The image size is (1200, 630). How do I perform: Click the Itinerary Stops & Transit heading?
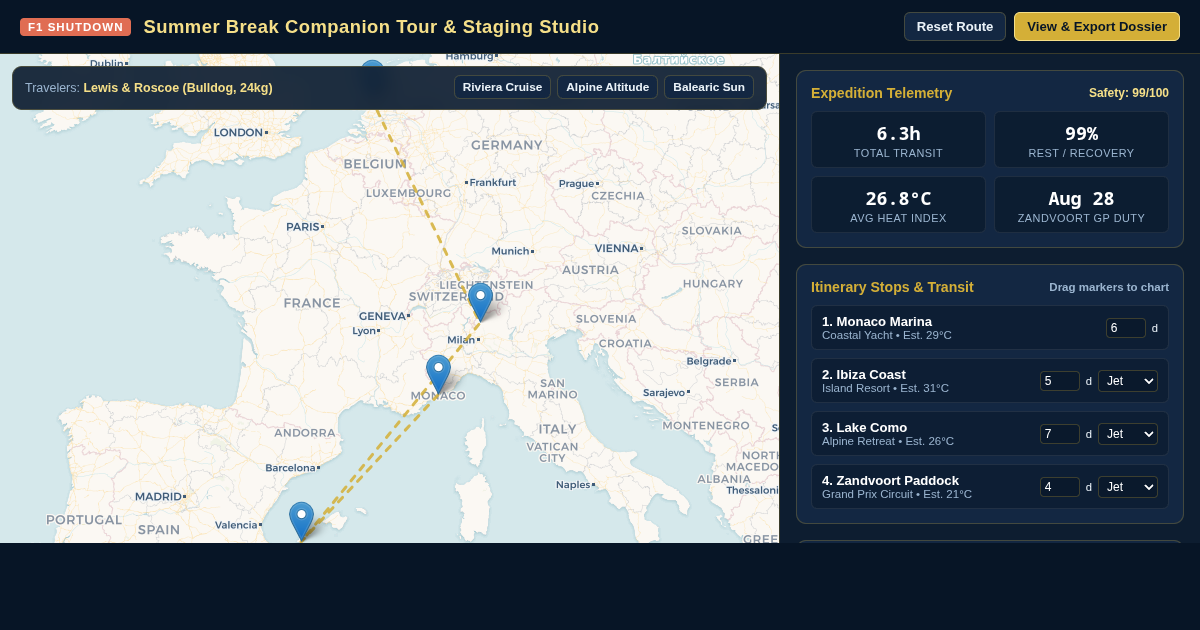[x=892, y=287]
